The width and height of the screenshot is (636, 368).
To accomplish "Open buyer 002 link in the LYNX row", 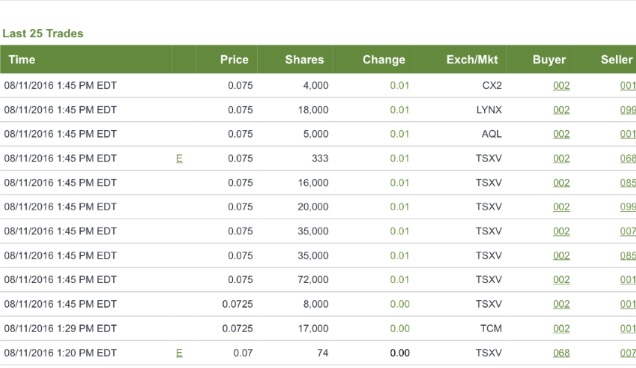I will (x=561, y=110).
